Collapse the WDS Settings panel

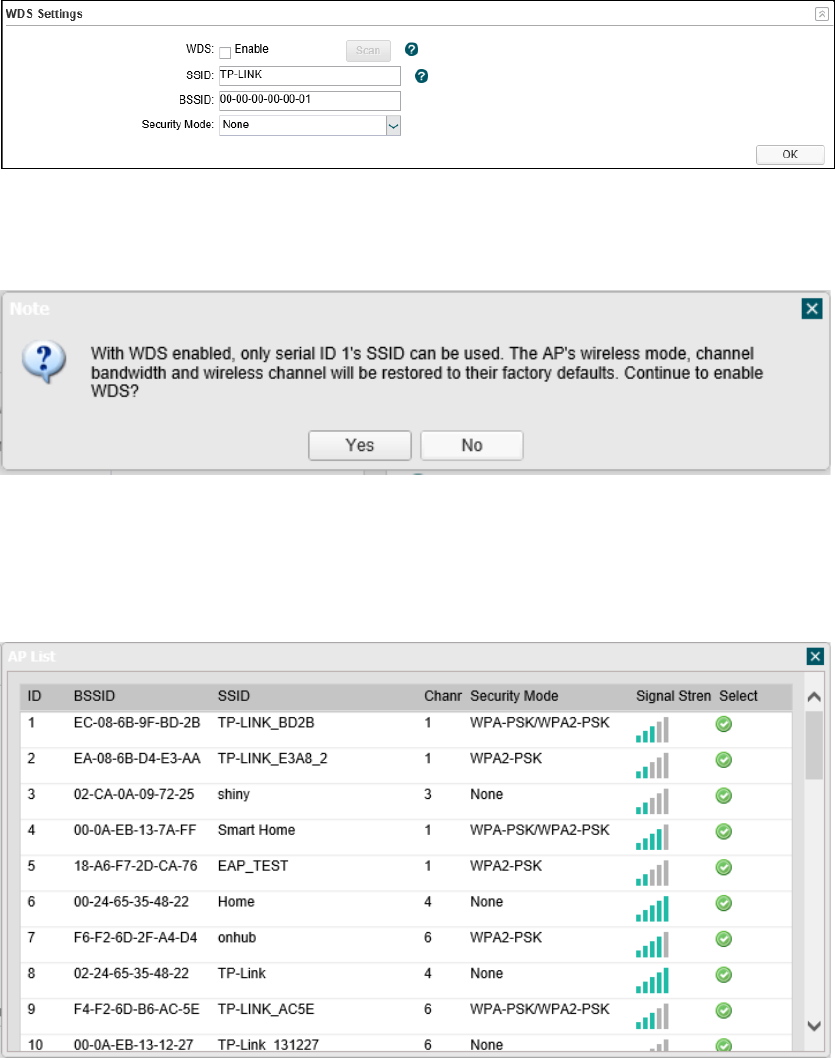[x=822, y=13]
